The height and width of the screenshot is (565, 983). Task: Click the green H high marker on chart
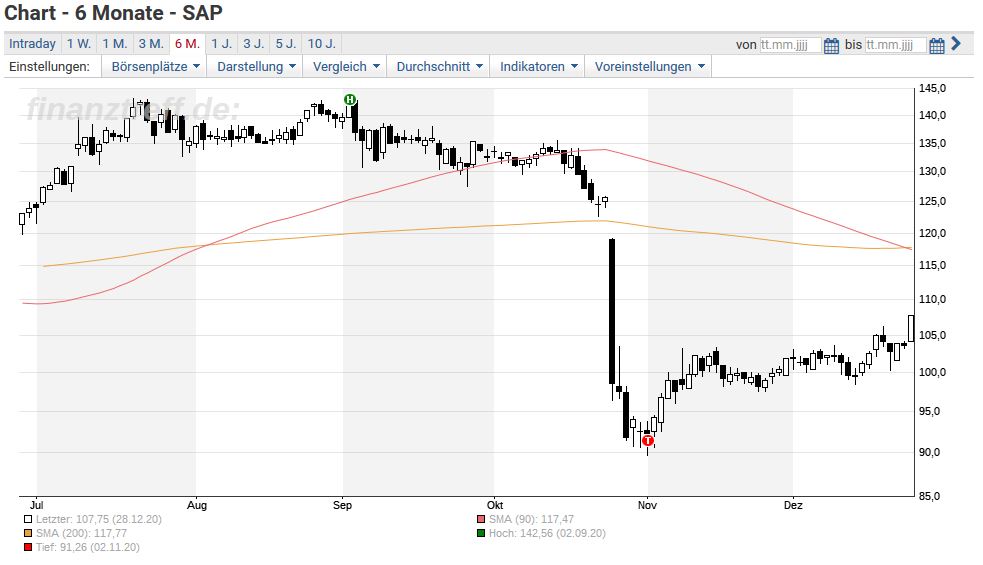350,99
